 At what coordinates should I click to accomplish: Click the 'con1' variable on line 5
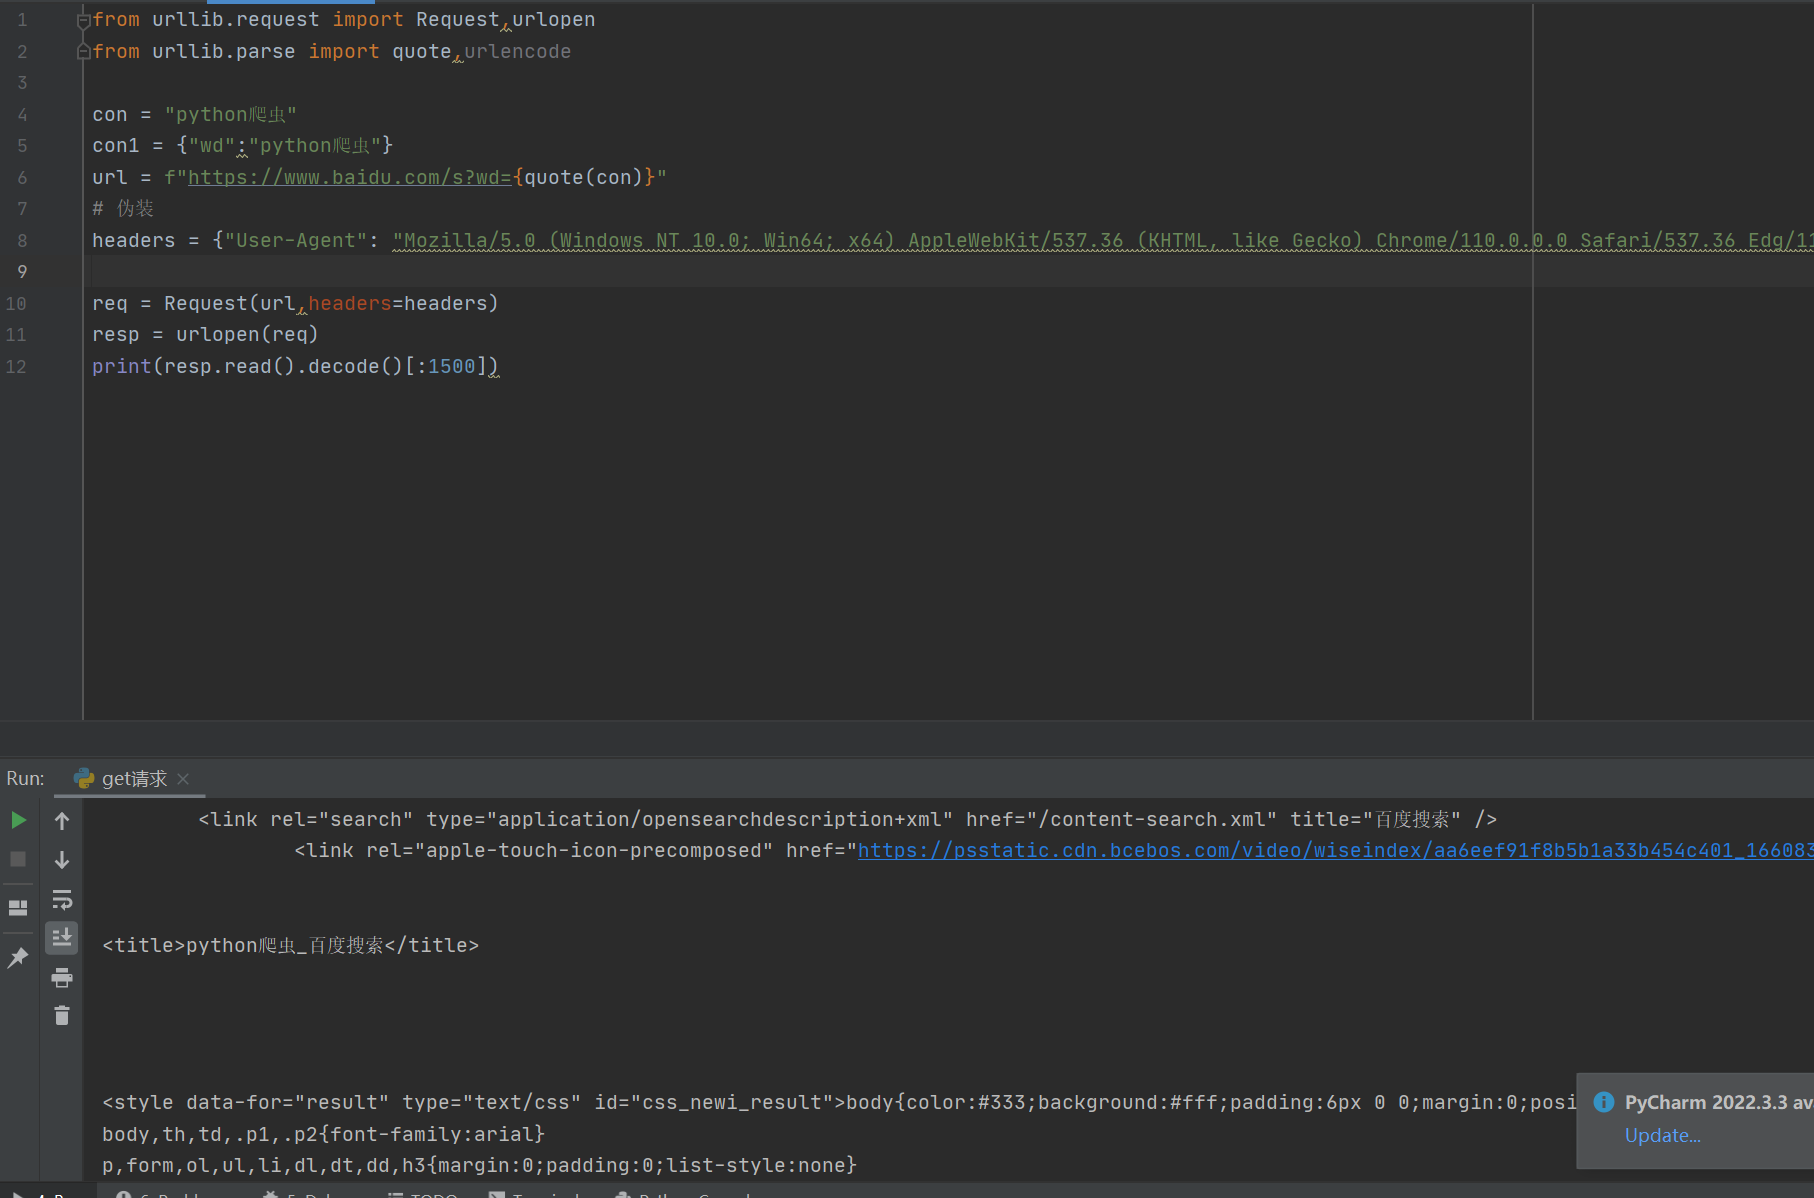pyautogui.click(x=116, y=146)
